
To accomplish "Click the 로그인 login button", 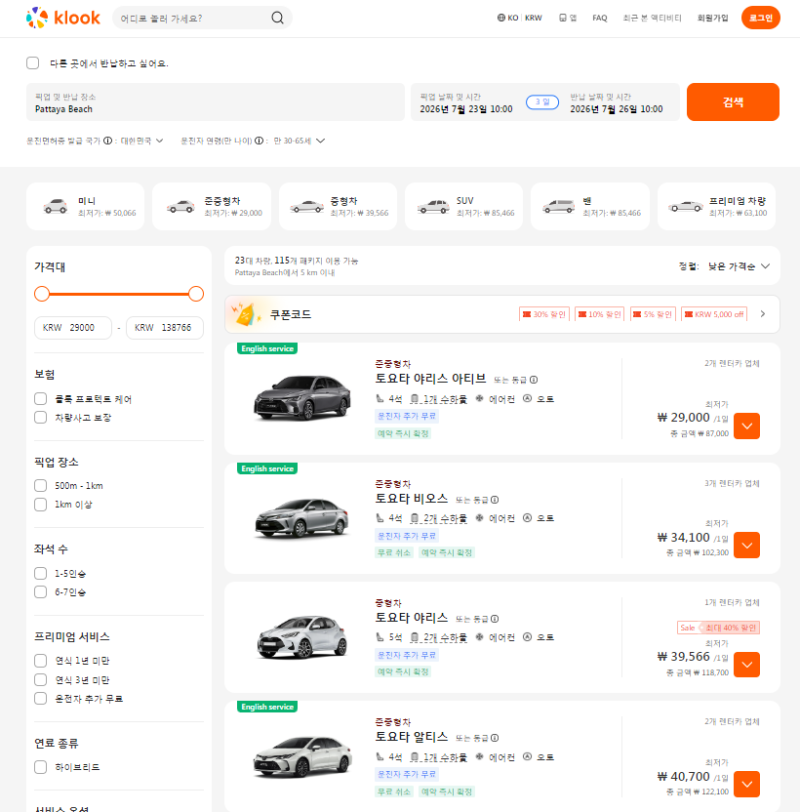I will (761, 18).
